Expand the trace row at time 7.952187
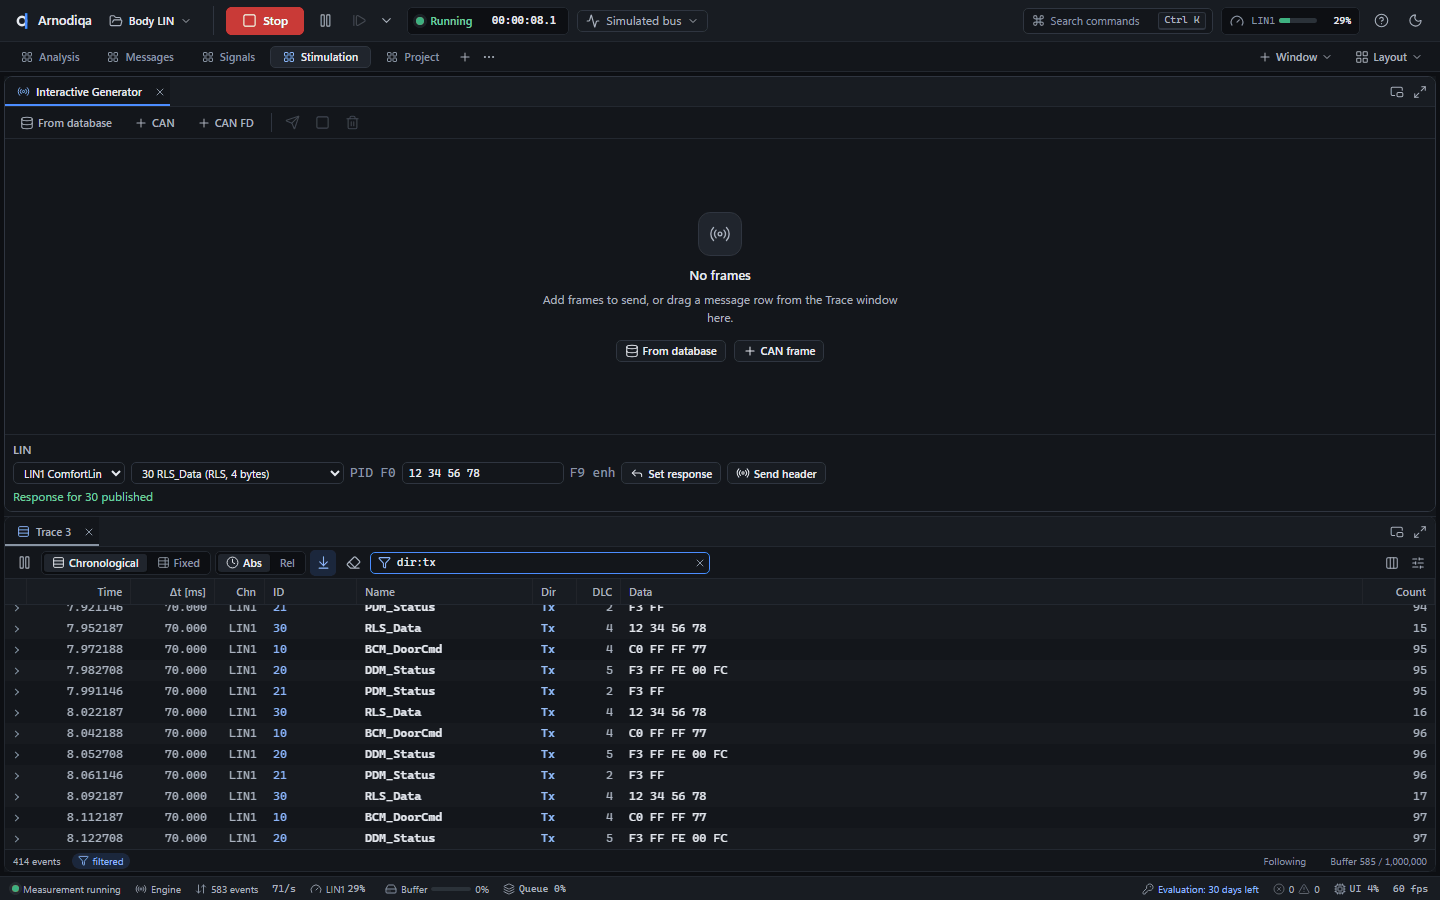Viewport: 1440px width, 900px height. [x=17, y=628]
